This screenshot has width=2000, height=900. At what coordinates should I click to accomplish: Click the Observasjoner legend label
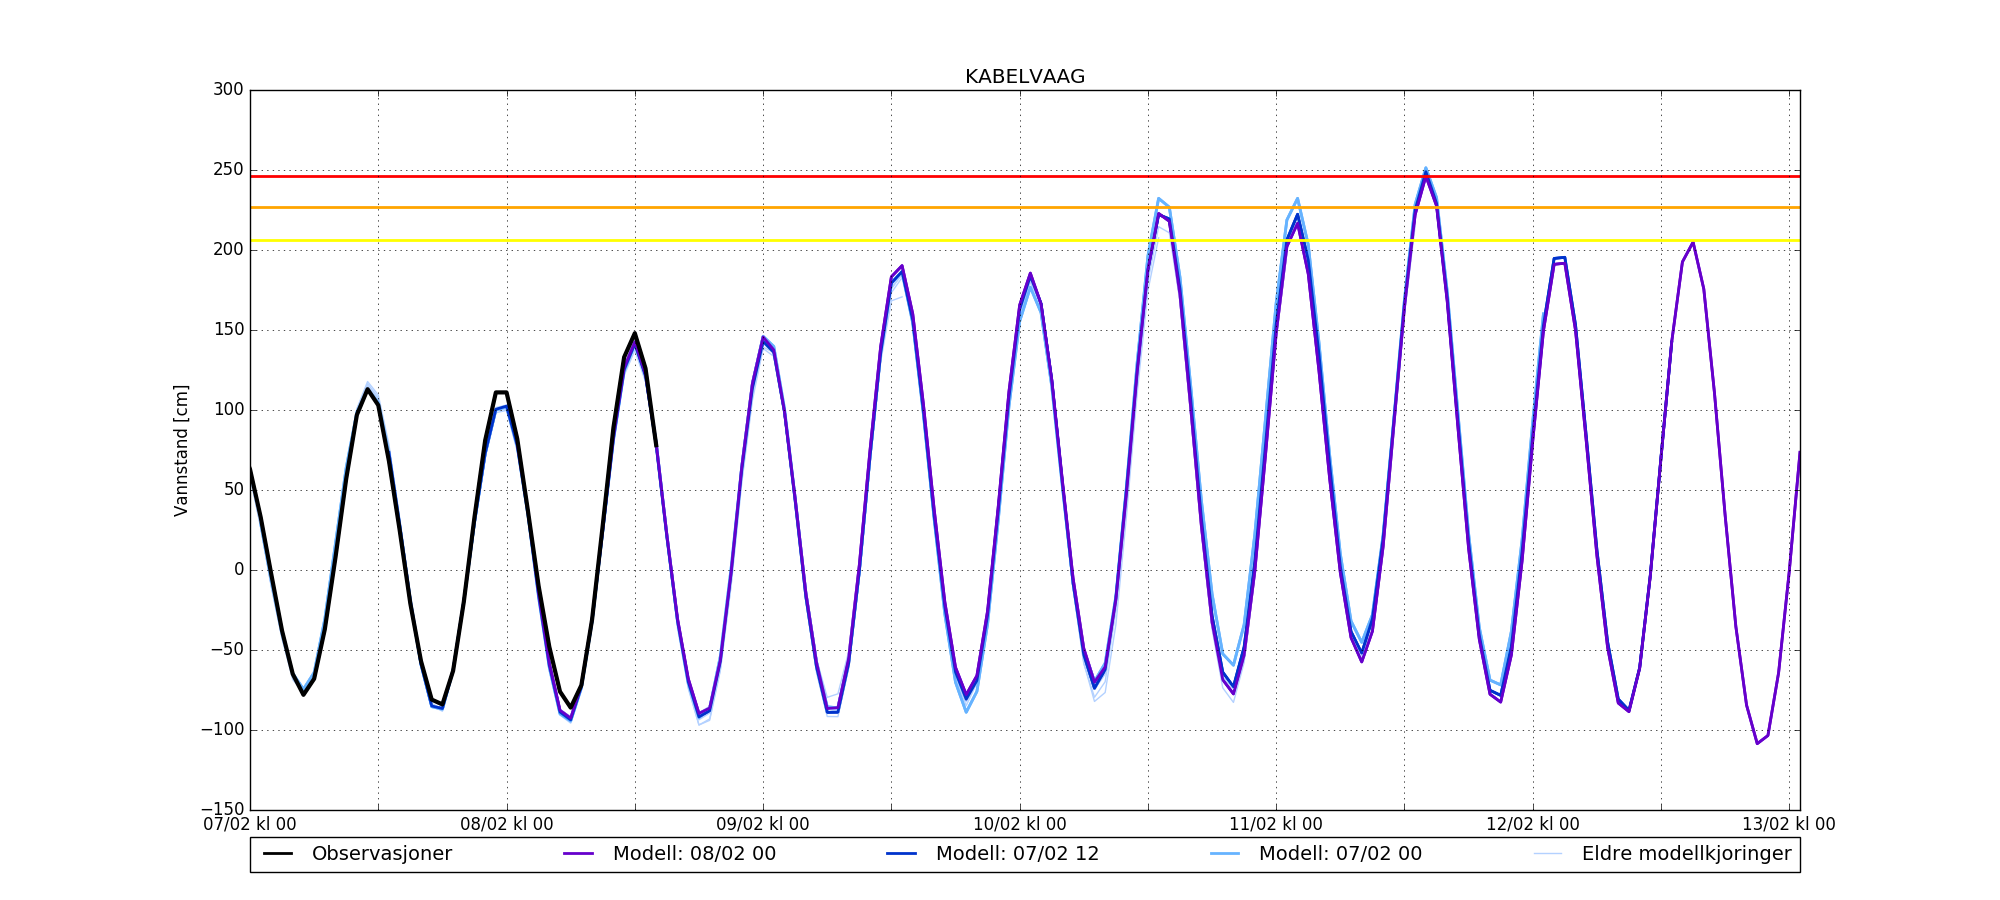pos(382,854)
